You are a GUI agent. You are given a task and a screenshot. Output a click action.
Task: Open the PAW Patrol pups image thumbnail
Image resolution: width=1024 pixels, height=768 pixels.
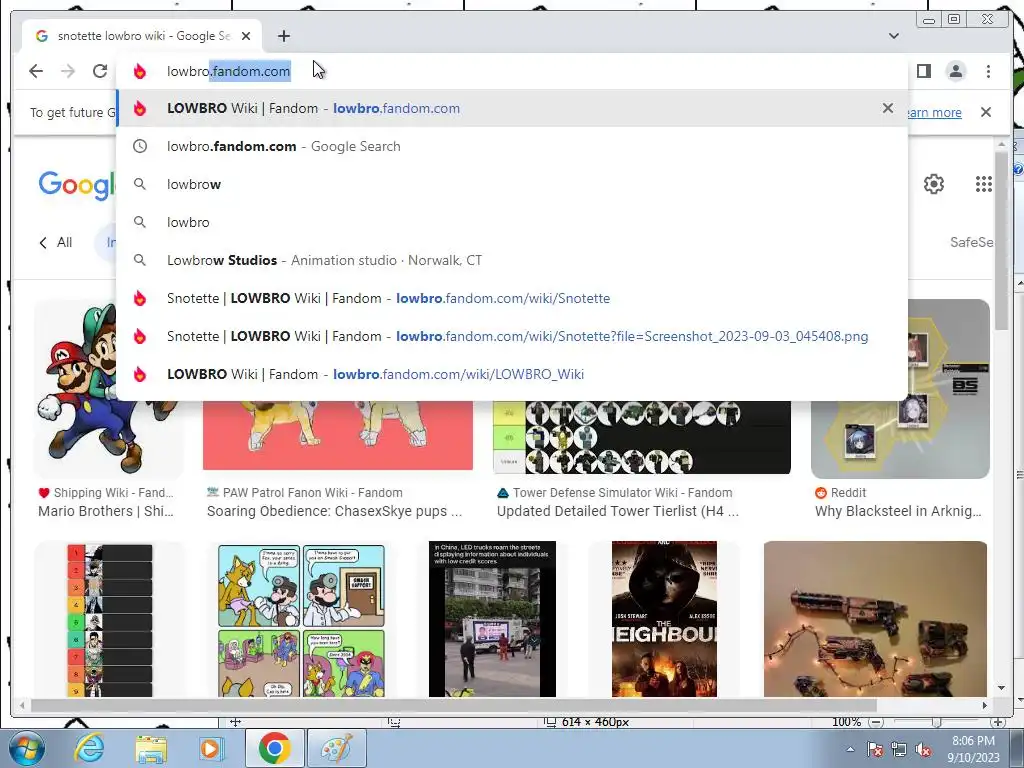pos(338,435)
